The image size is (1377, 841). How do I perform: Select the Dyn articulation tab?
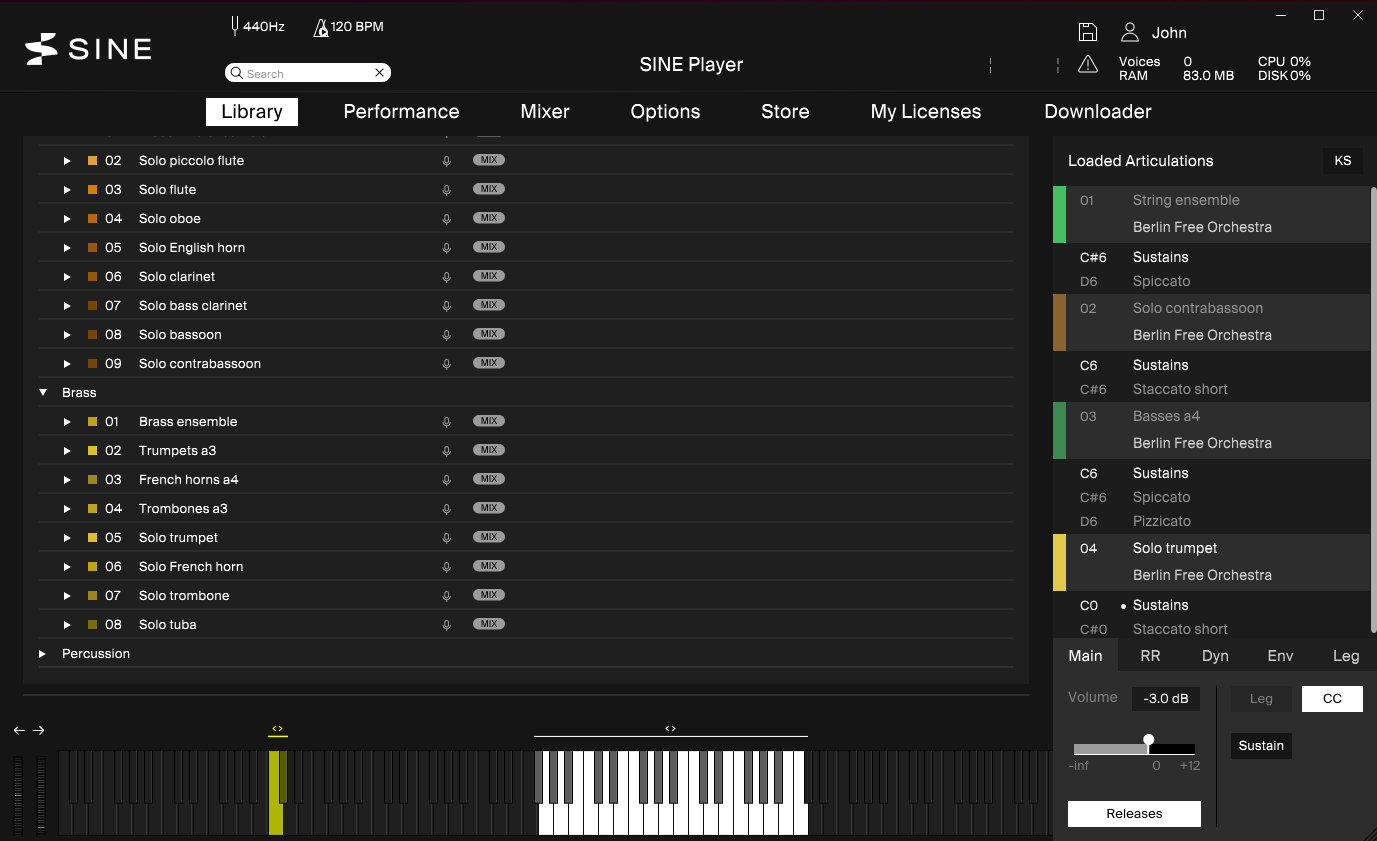point(1215,656)
